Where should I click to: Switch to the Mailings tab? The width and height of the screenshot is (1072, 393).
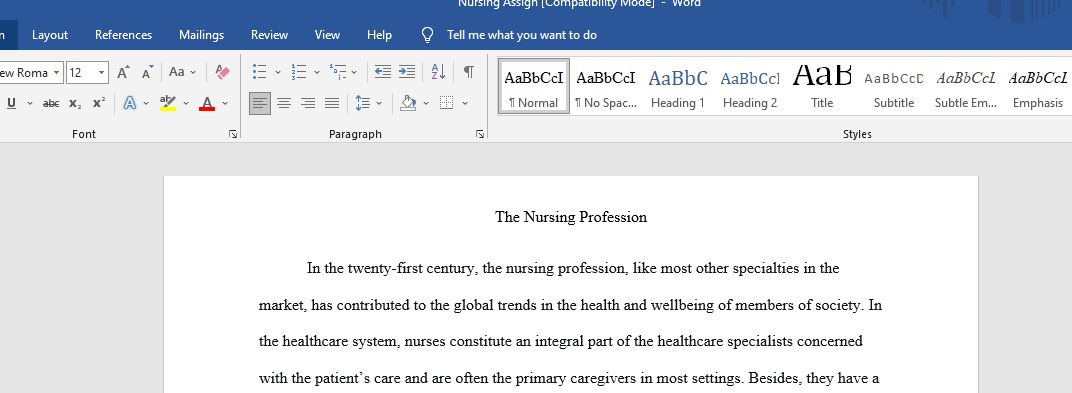pyautogui.click(x=202, y=35)
